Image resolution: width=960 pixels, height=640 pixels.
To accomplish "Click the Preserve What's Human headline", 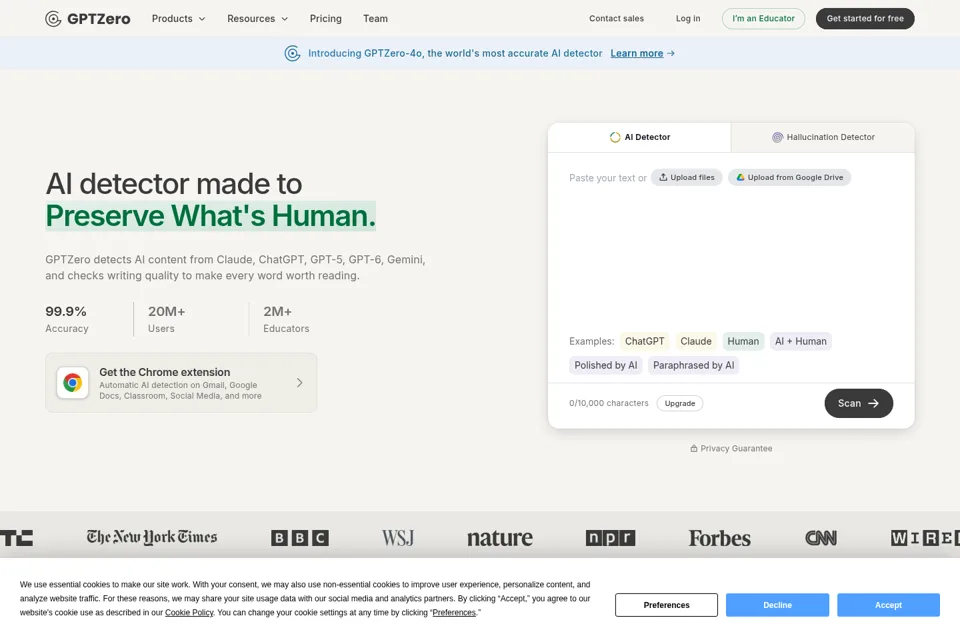I will point(211,216).
